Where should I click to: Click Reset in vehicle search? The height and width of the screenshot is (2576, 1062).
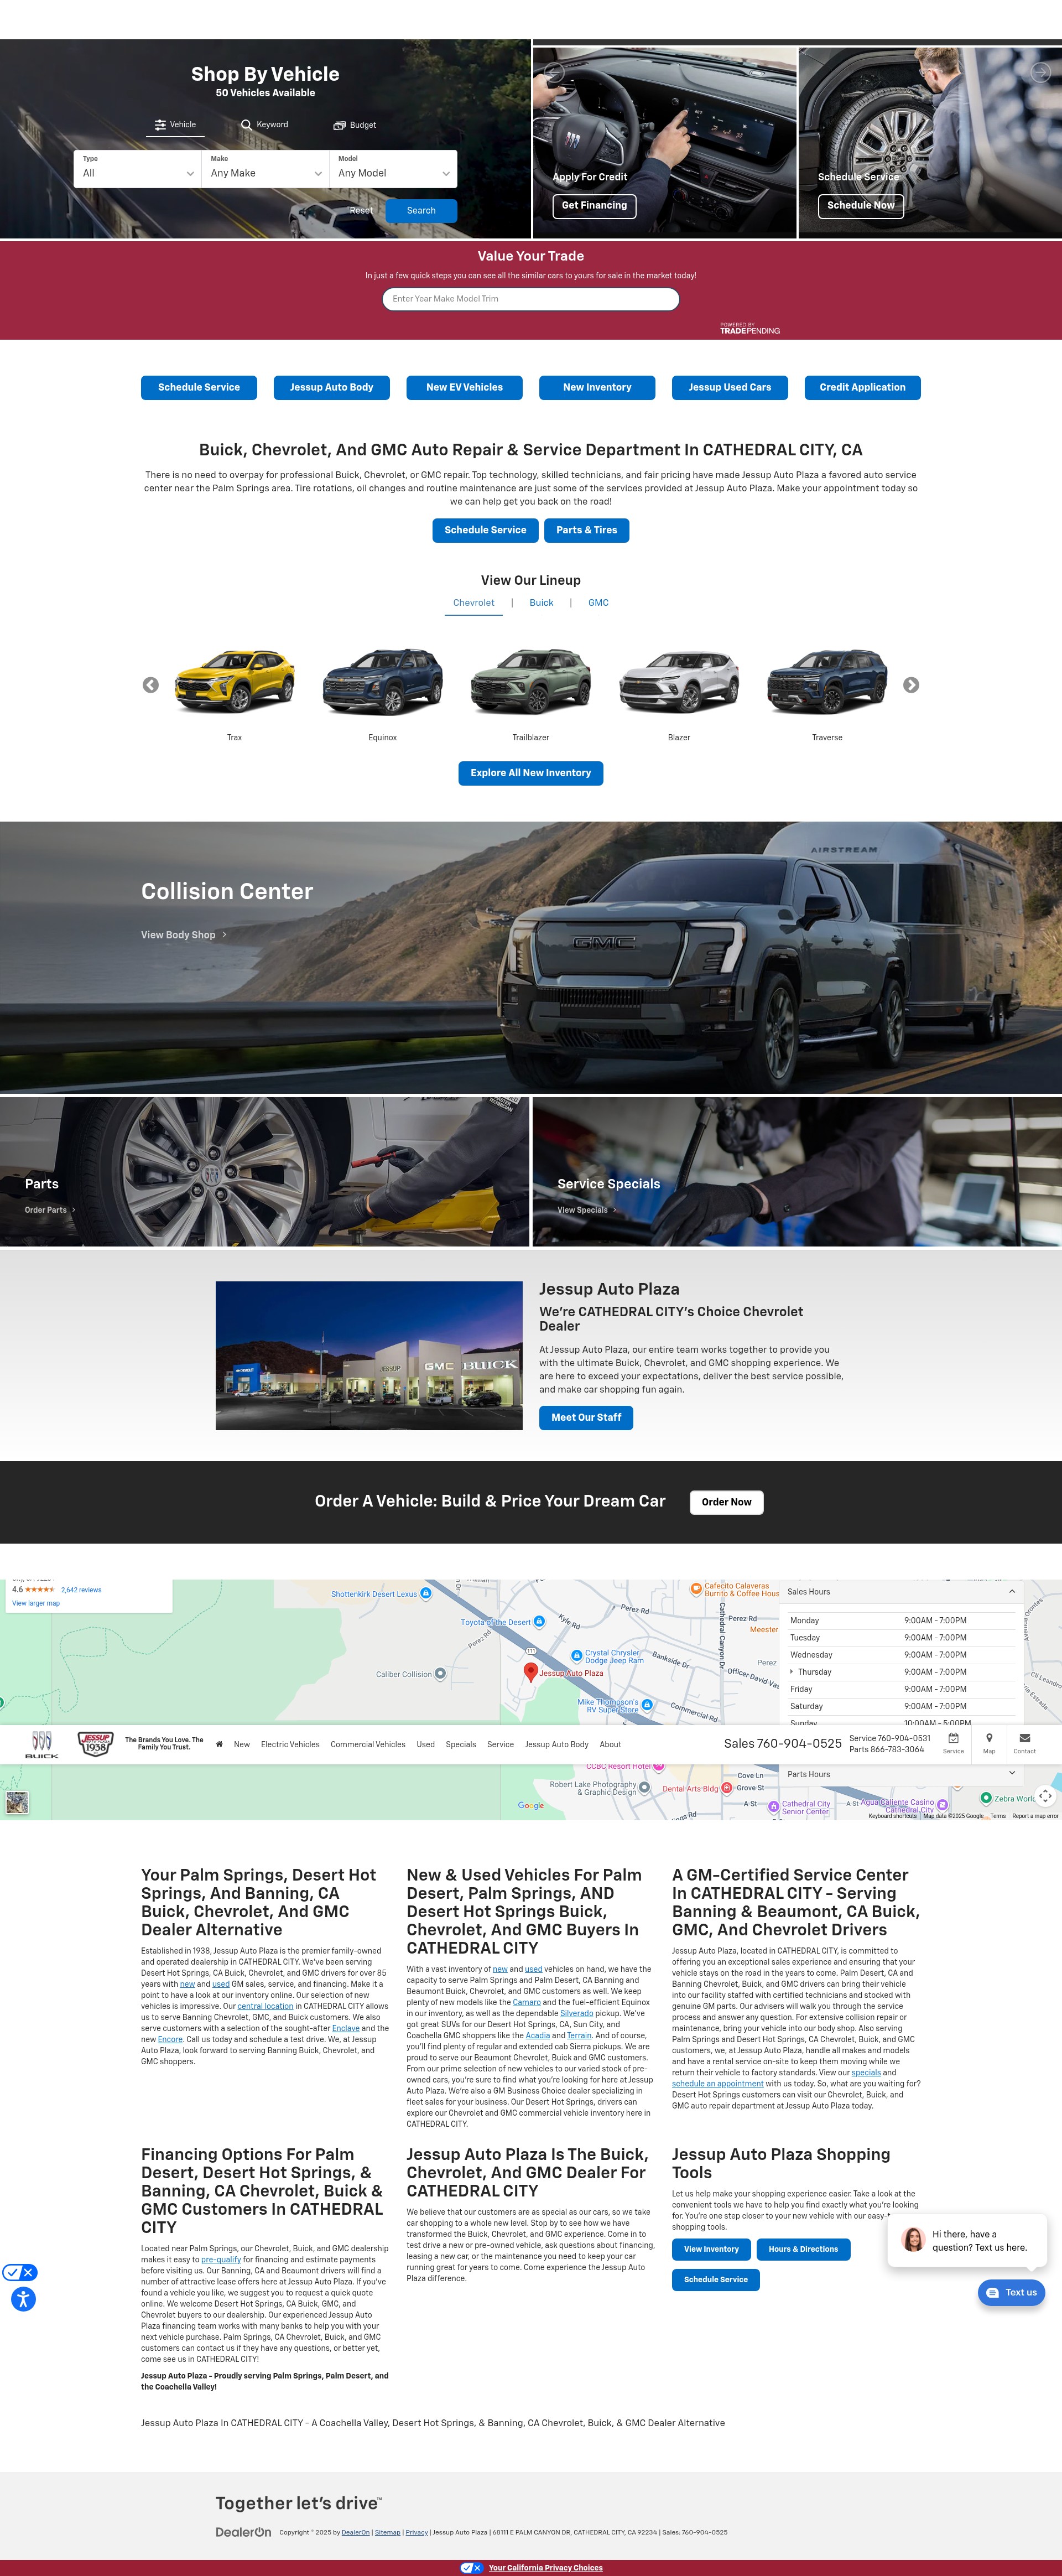[x=361, y=211]
